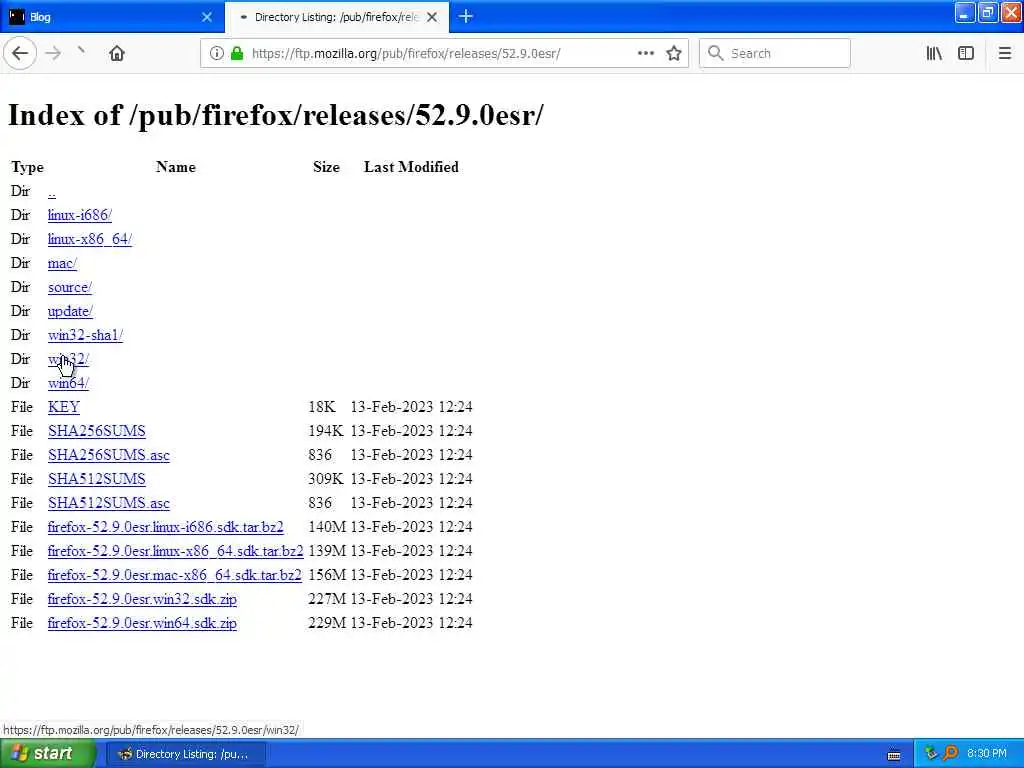
Task: Download firefox-52.9.0esr.mac-x86_64.sdk.tar.bz2
Action: click(x=174, y=575)
